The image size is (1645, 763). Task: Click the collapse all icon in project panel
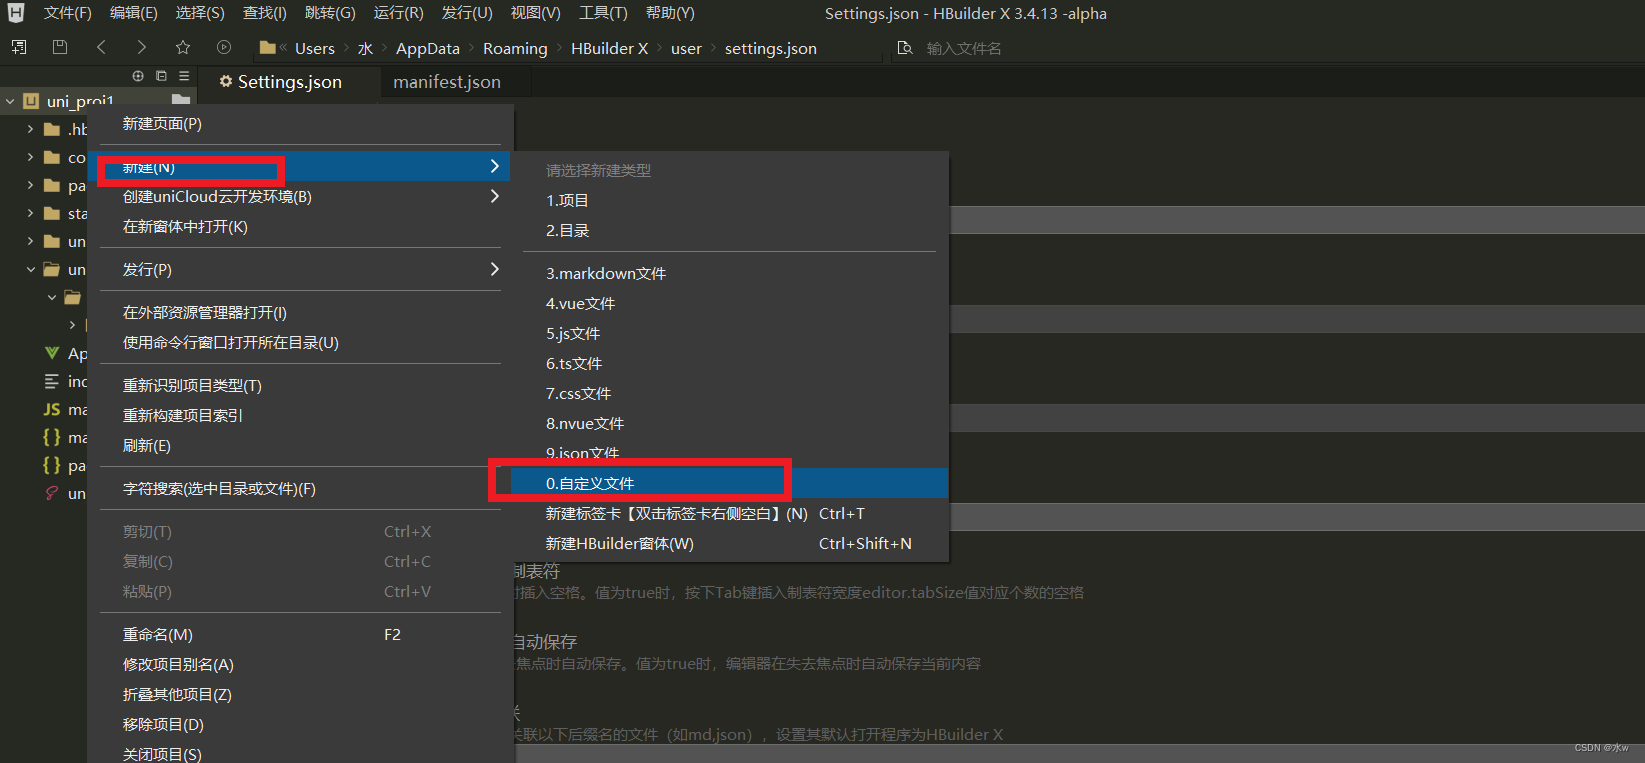[x=161, y=76]
